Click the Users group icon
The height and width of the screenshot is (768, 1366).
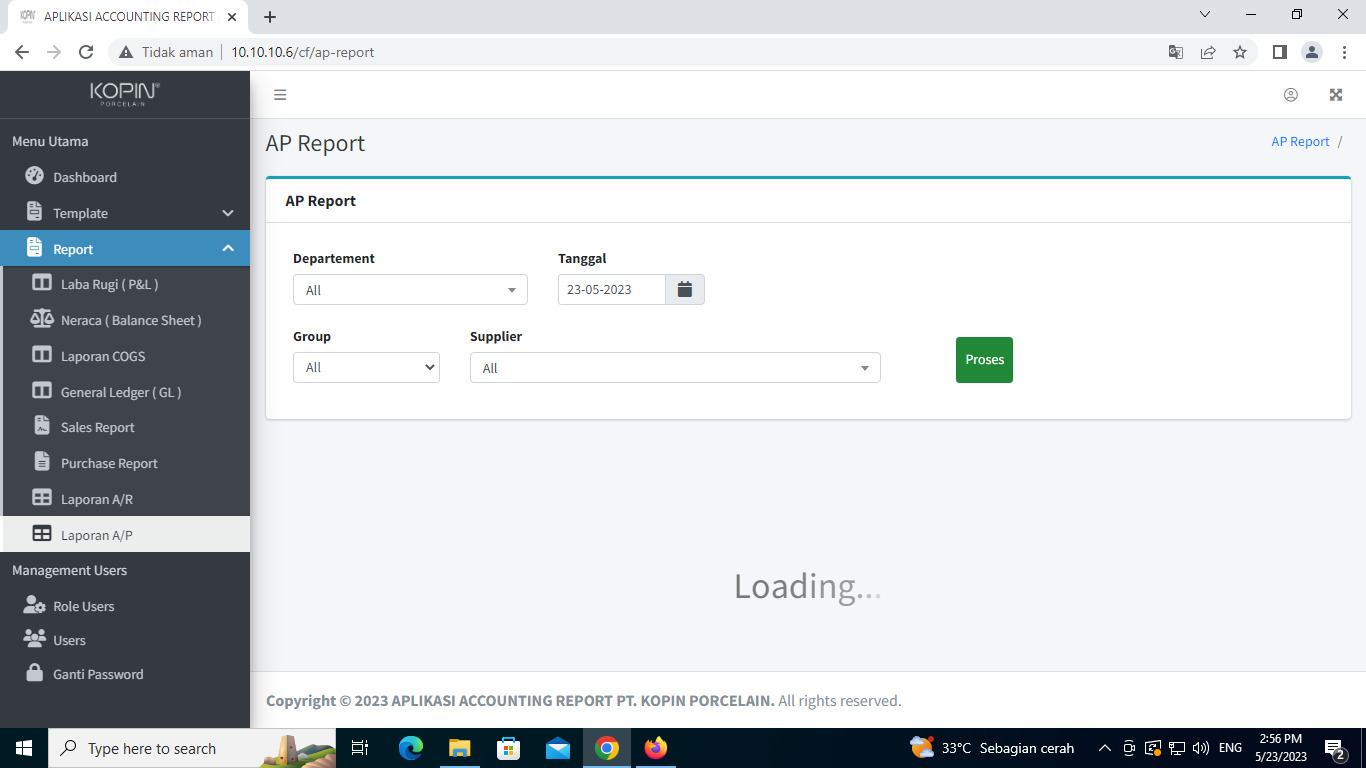pos(34,639)
